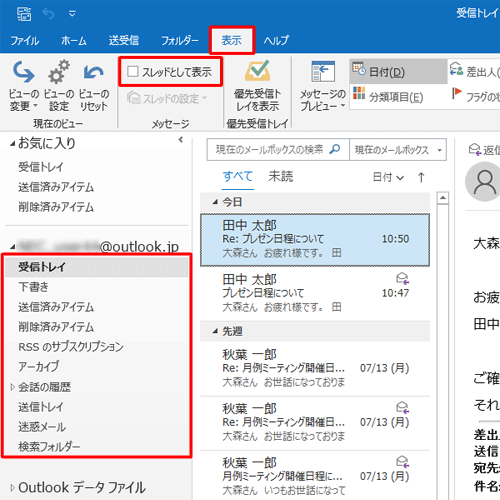Open account's 送信済みアイテム folder

click(x=56, y=307)
